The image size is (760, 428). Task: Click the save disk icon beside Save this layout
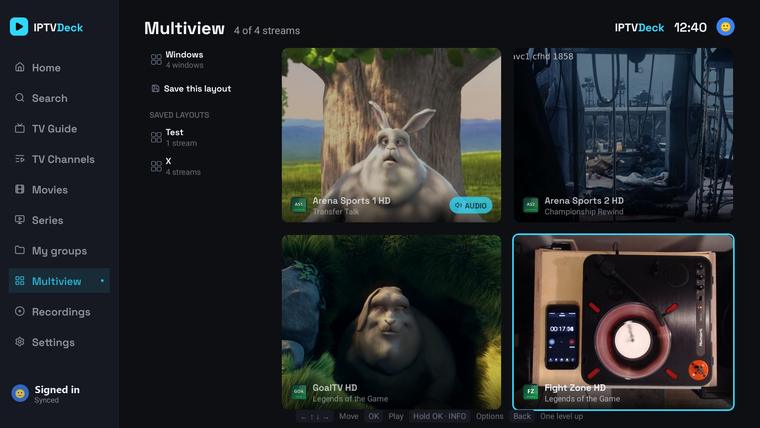[156, 88]
